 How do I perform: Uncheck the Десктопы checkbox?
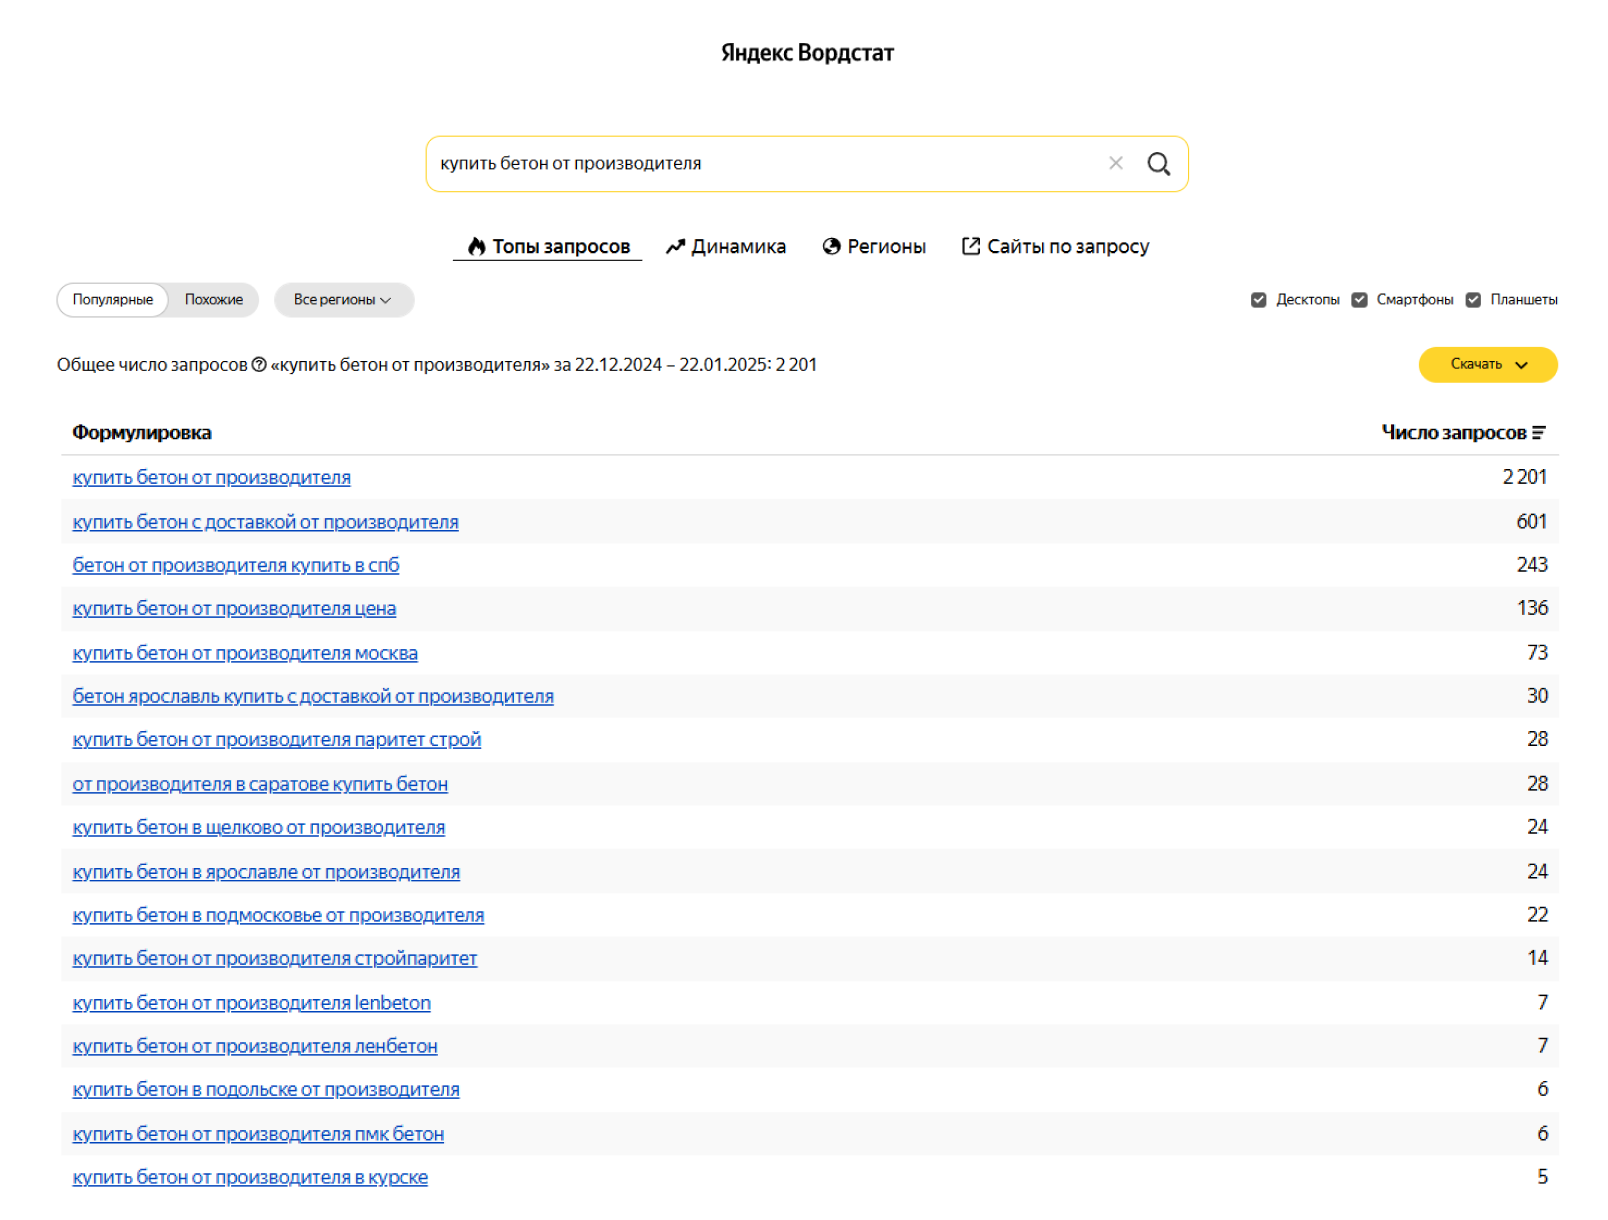click(x=1258, y=299)
